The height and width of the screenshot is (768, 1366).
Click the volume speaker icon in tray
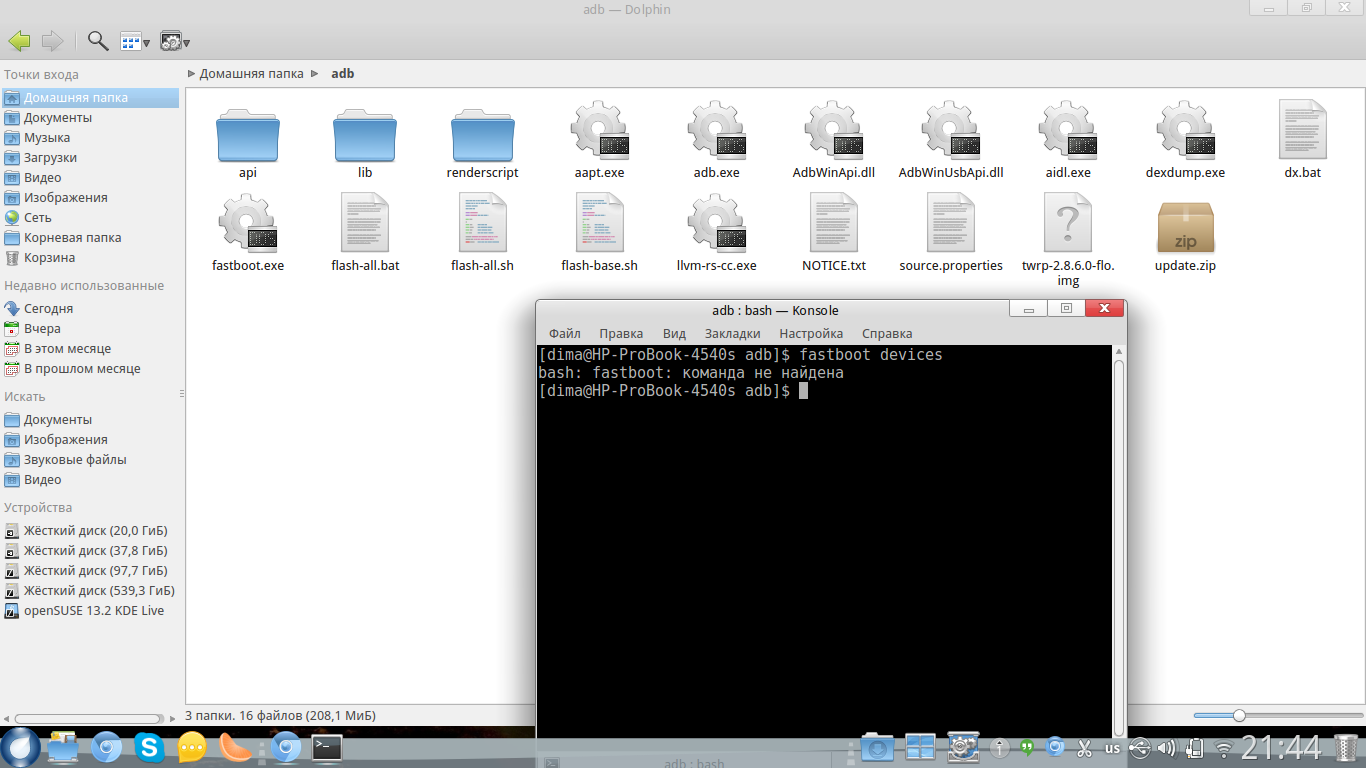point(1166,747)
